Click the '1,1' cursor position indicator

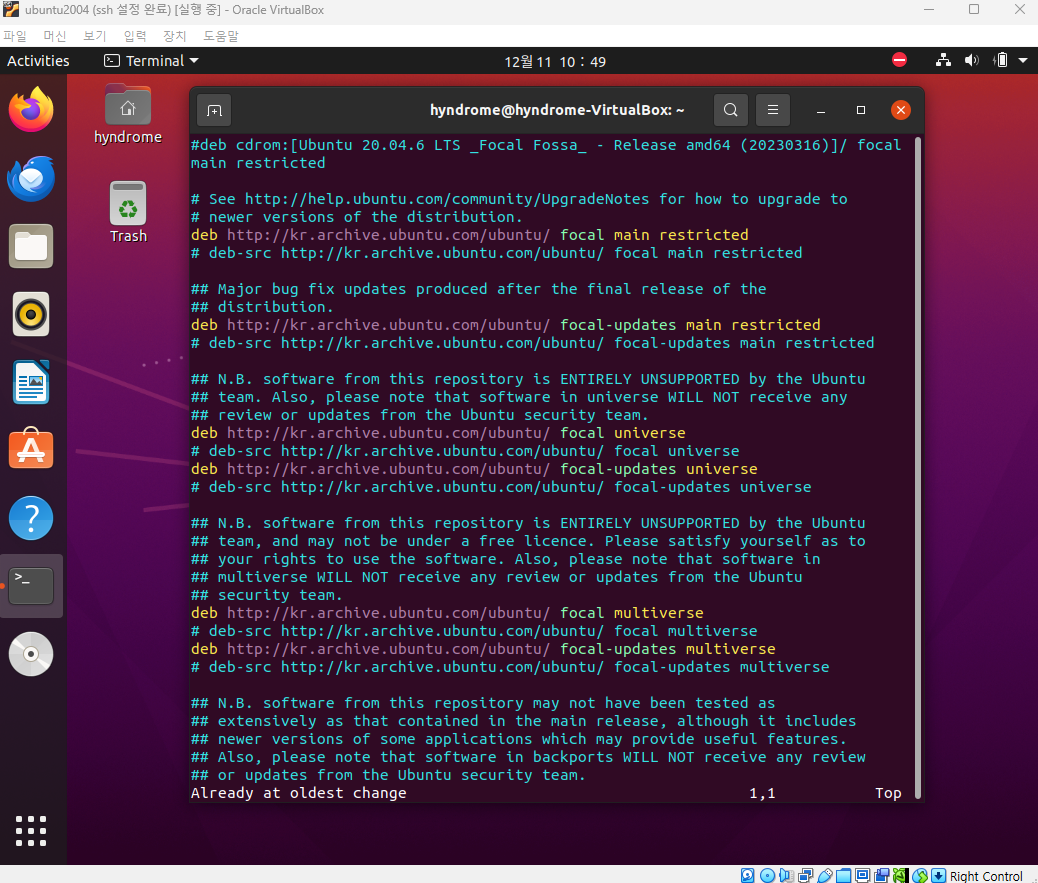[x=762, y=793]
